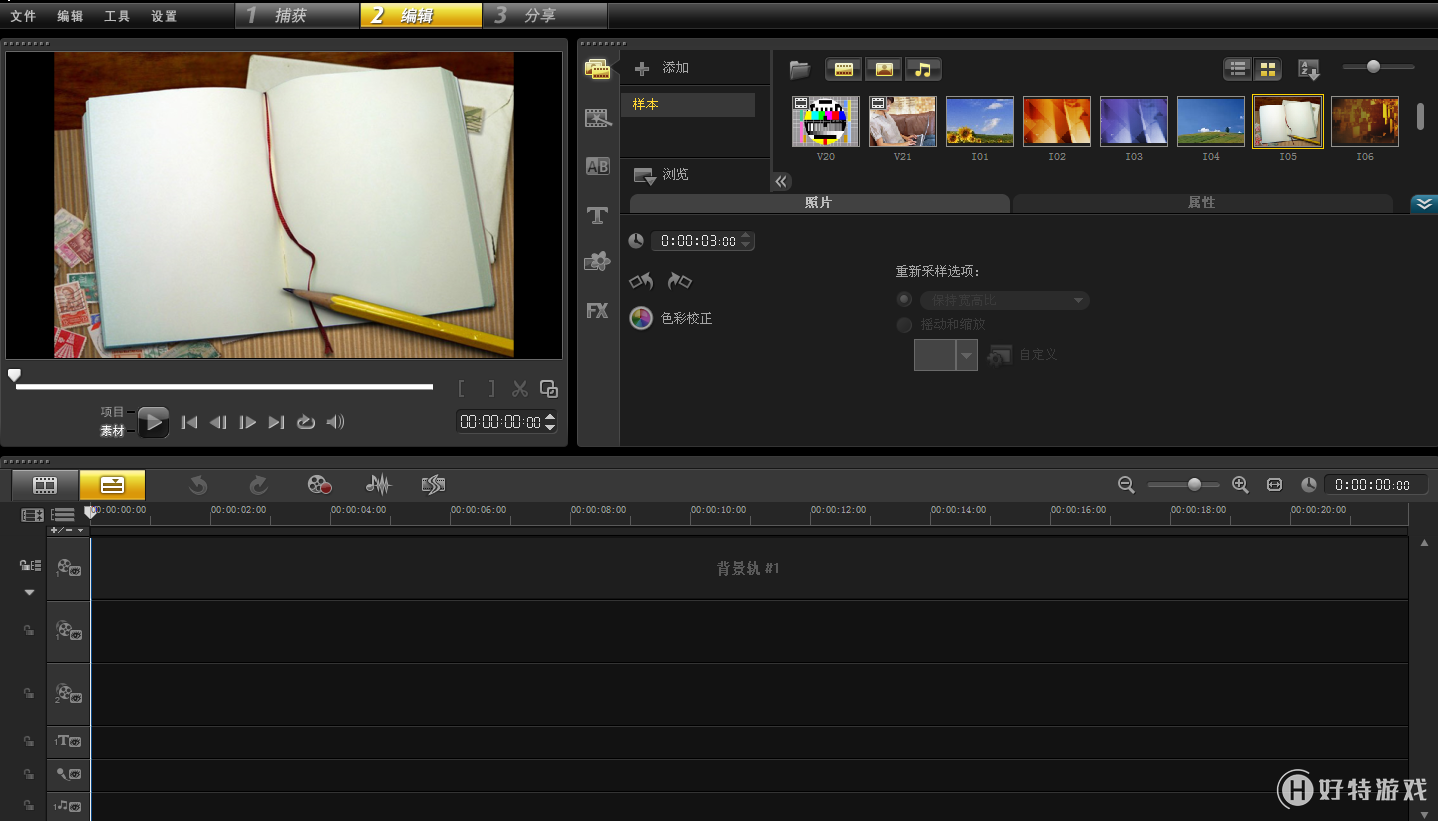The height and width of the screenshot is (821, 1438).
Task: Adjust the photo duration spinner arrows
Action: tap(747, 241)
